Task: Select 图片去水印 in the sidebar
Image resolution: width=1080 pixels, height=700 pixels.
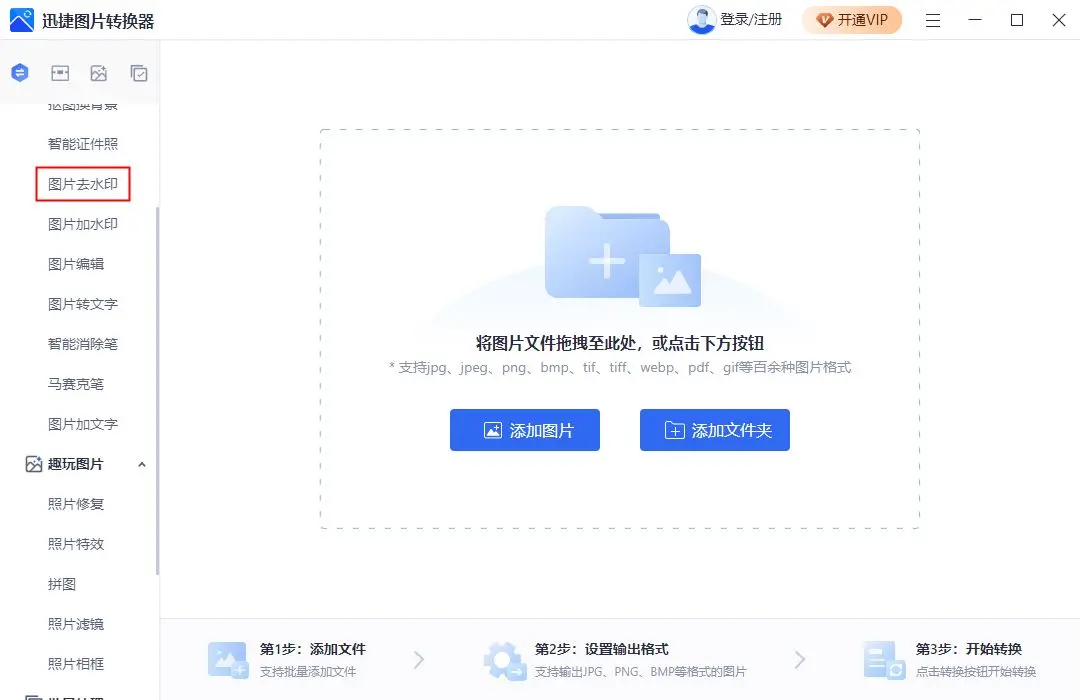Action: [83, 184]
